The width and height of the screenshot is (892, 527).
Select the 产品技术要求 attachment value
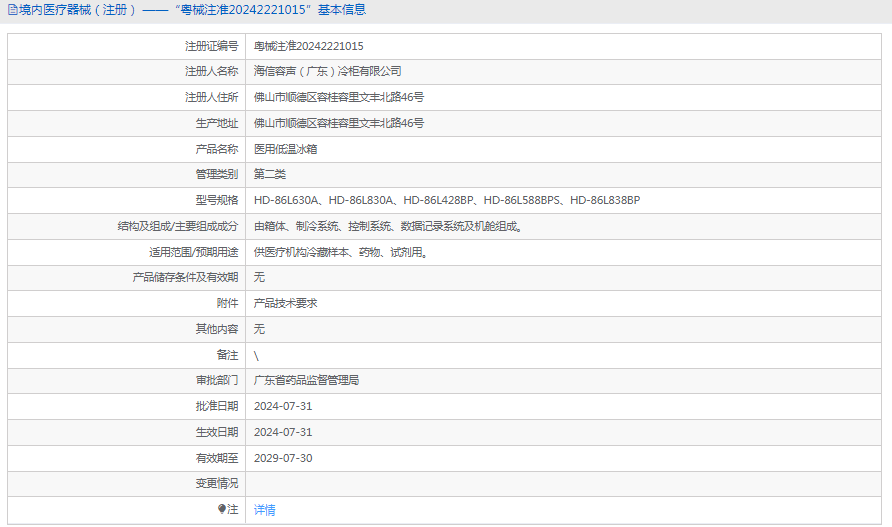[286, 303]
